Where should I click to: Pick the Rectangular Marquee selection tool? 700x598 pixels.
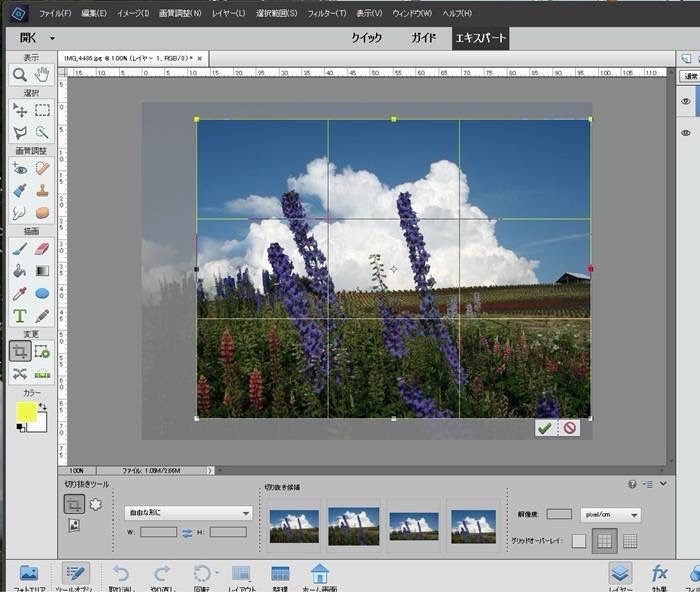pyautogui.click(x=42, y=111)
